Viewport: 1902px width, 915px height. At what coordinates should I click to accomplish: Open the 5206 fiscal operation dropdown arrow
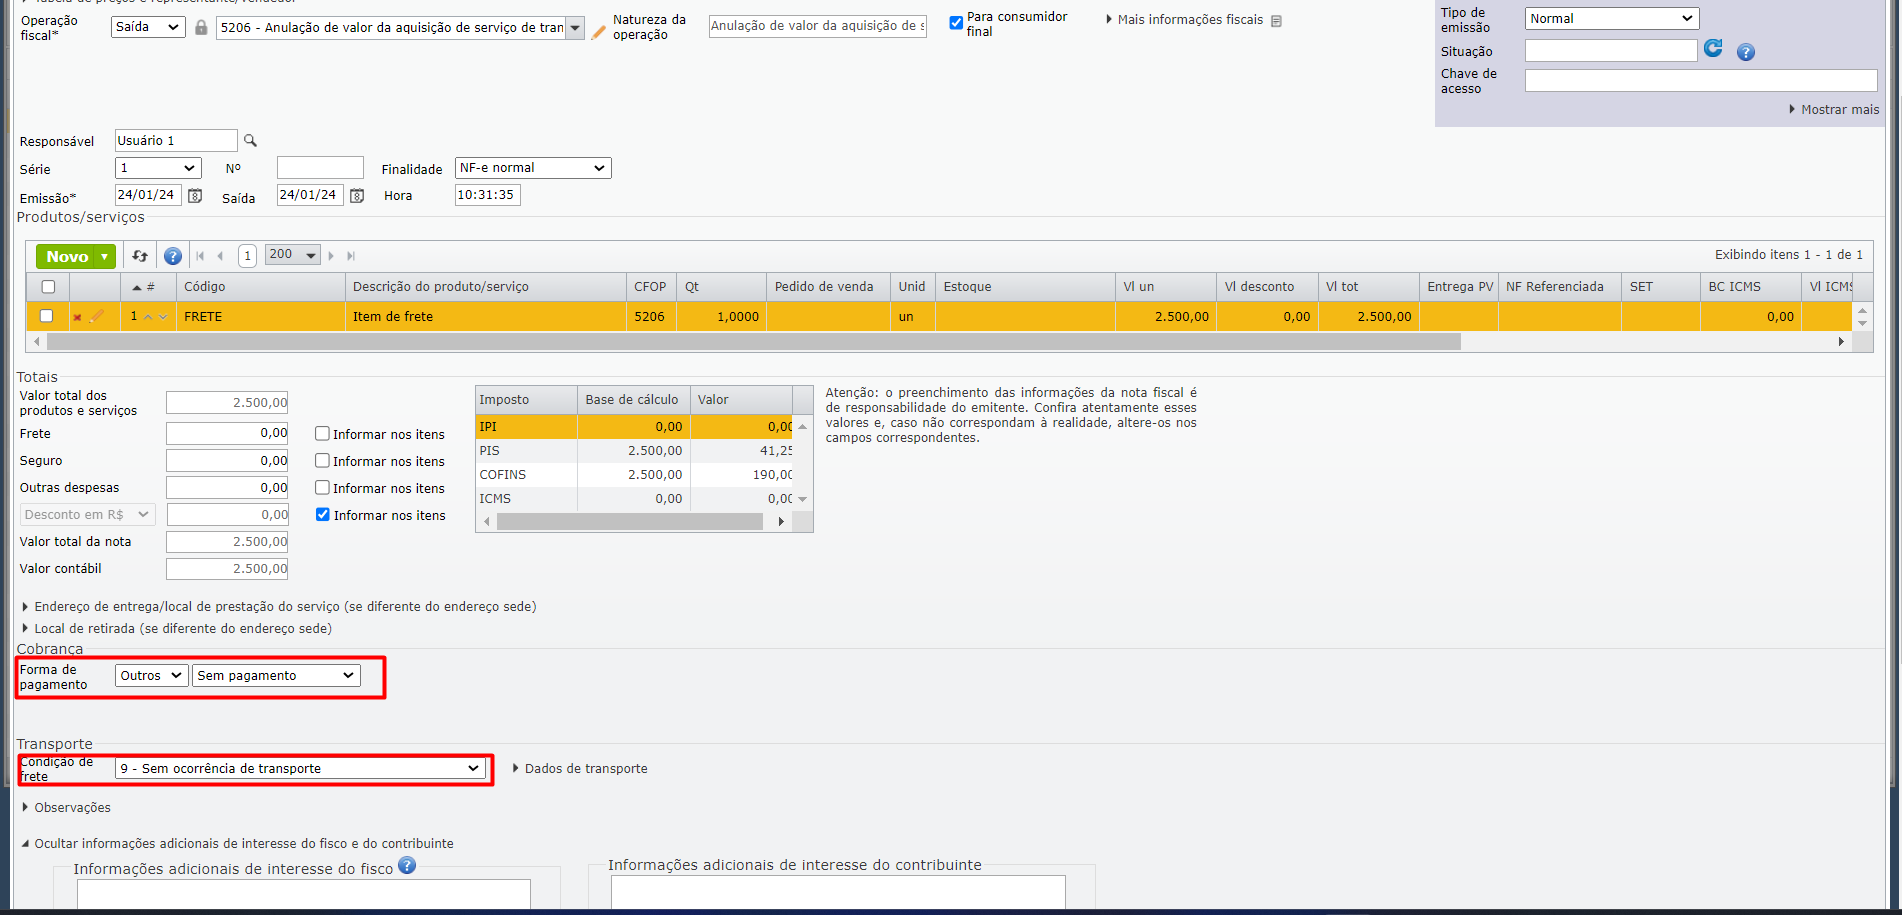tap(575, 28)
